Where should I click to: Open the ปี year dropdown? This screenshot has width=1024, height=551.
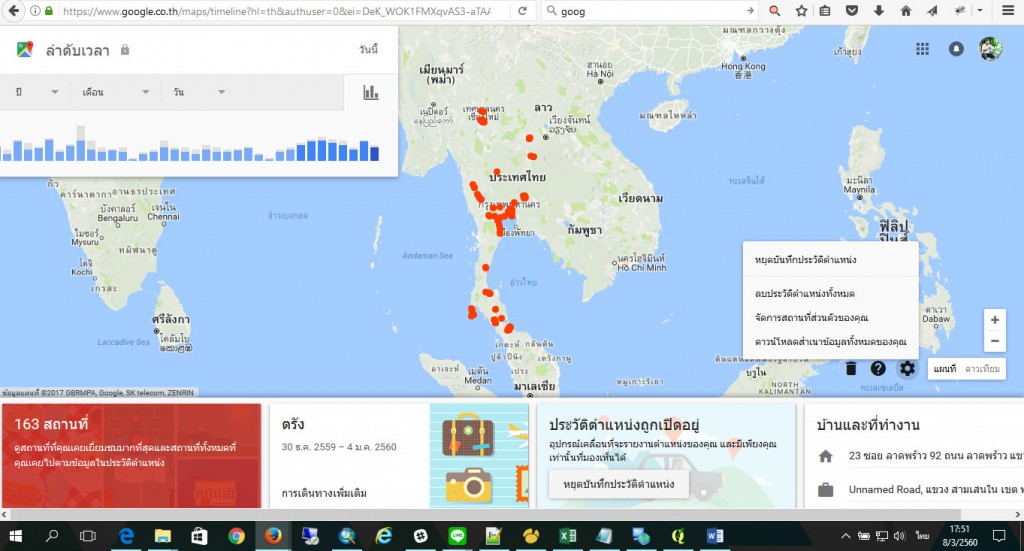36,92
